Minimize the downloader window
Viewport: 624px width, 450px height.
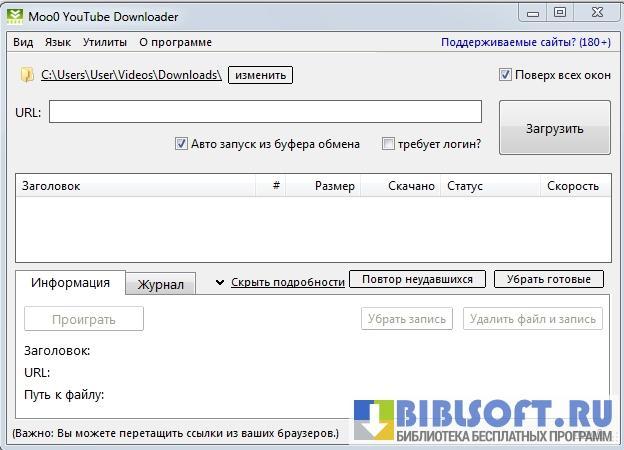click(530, 12)
